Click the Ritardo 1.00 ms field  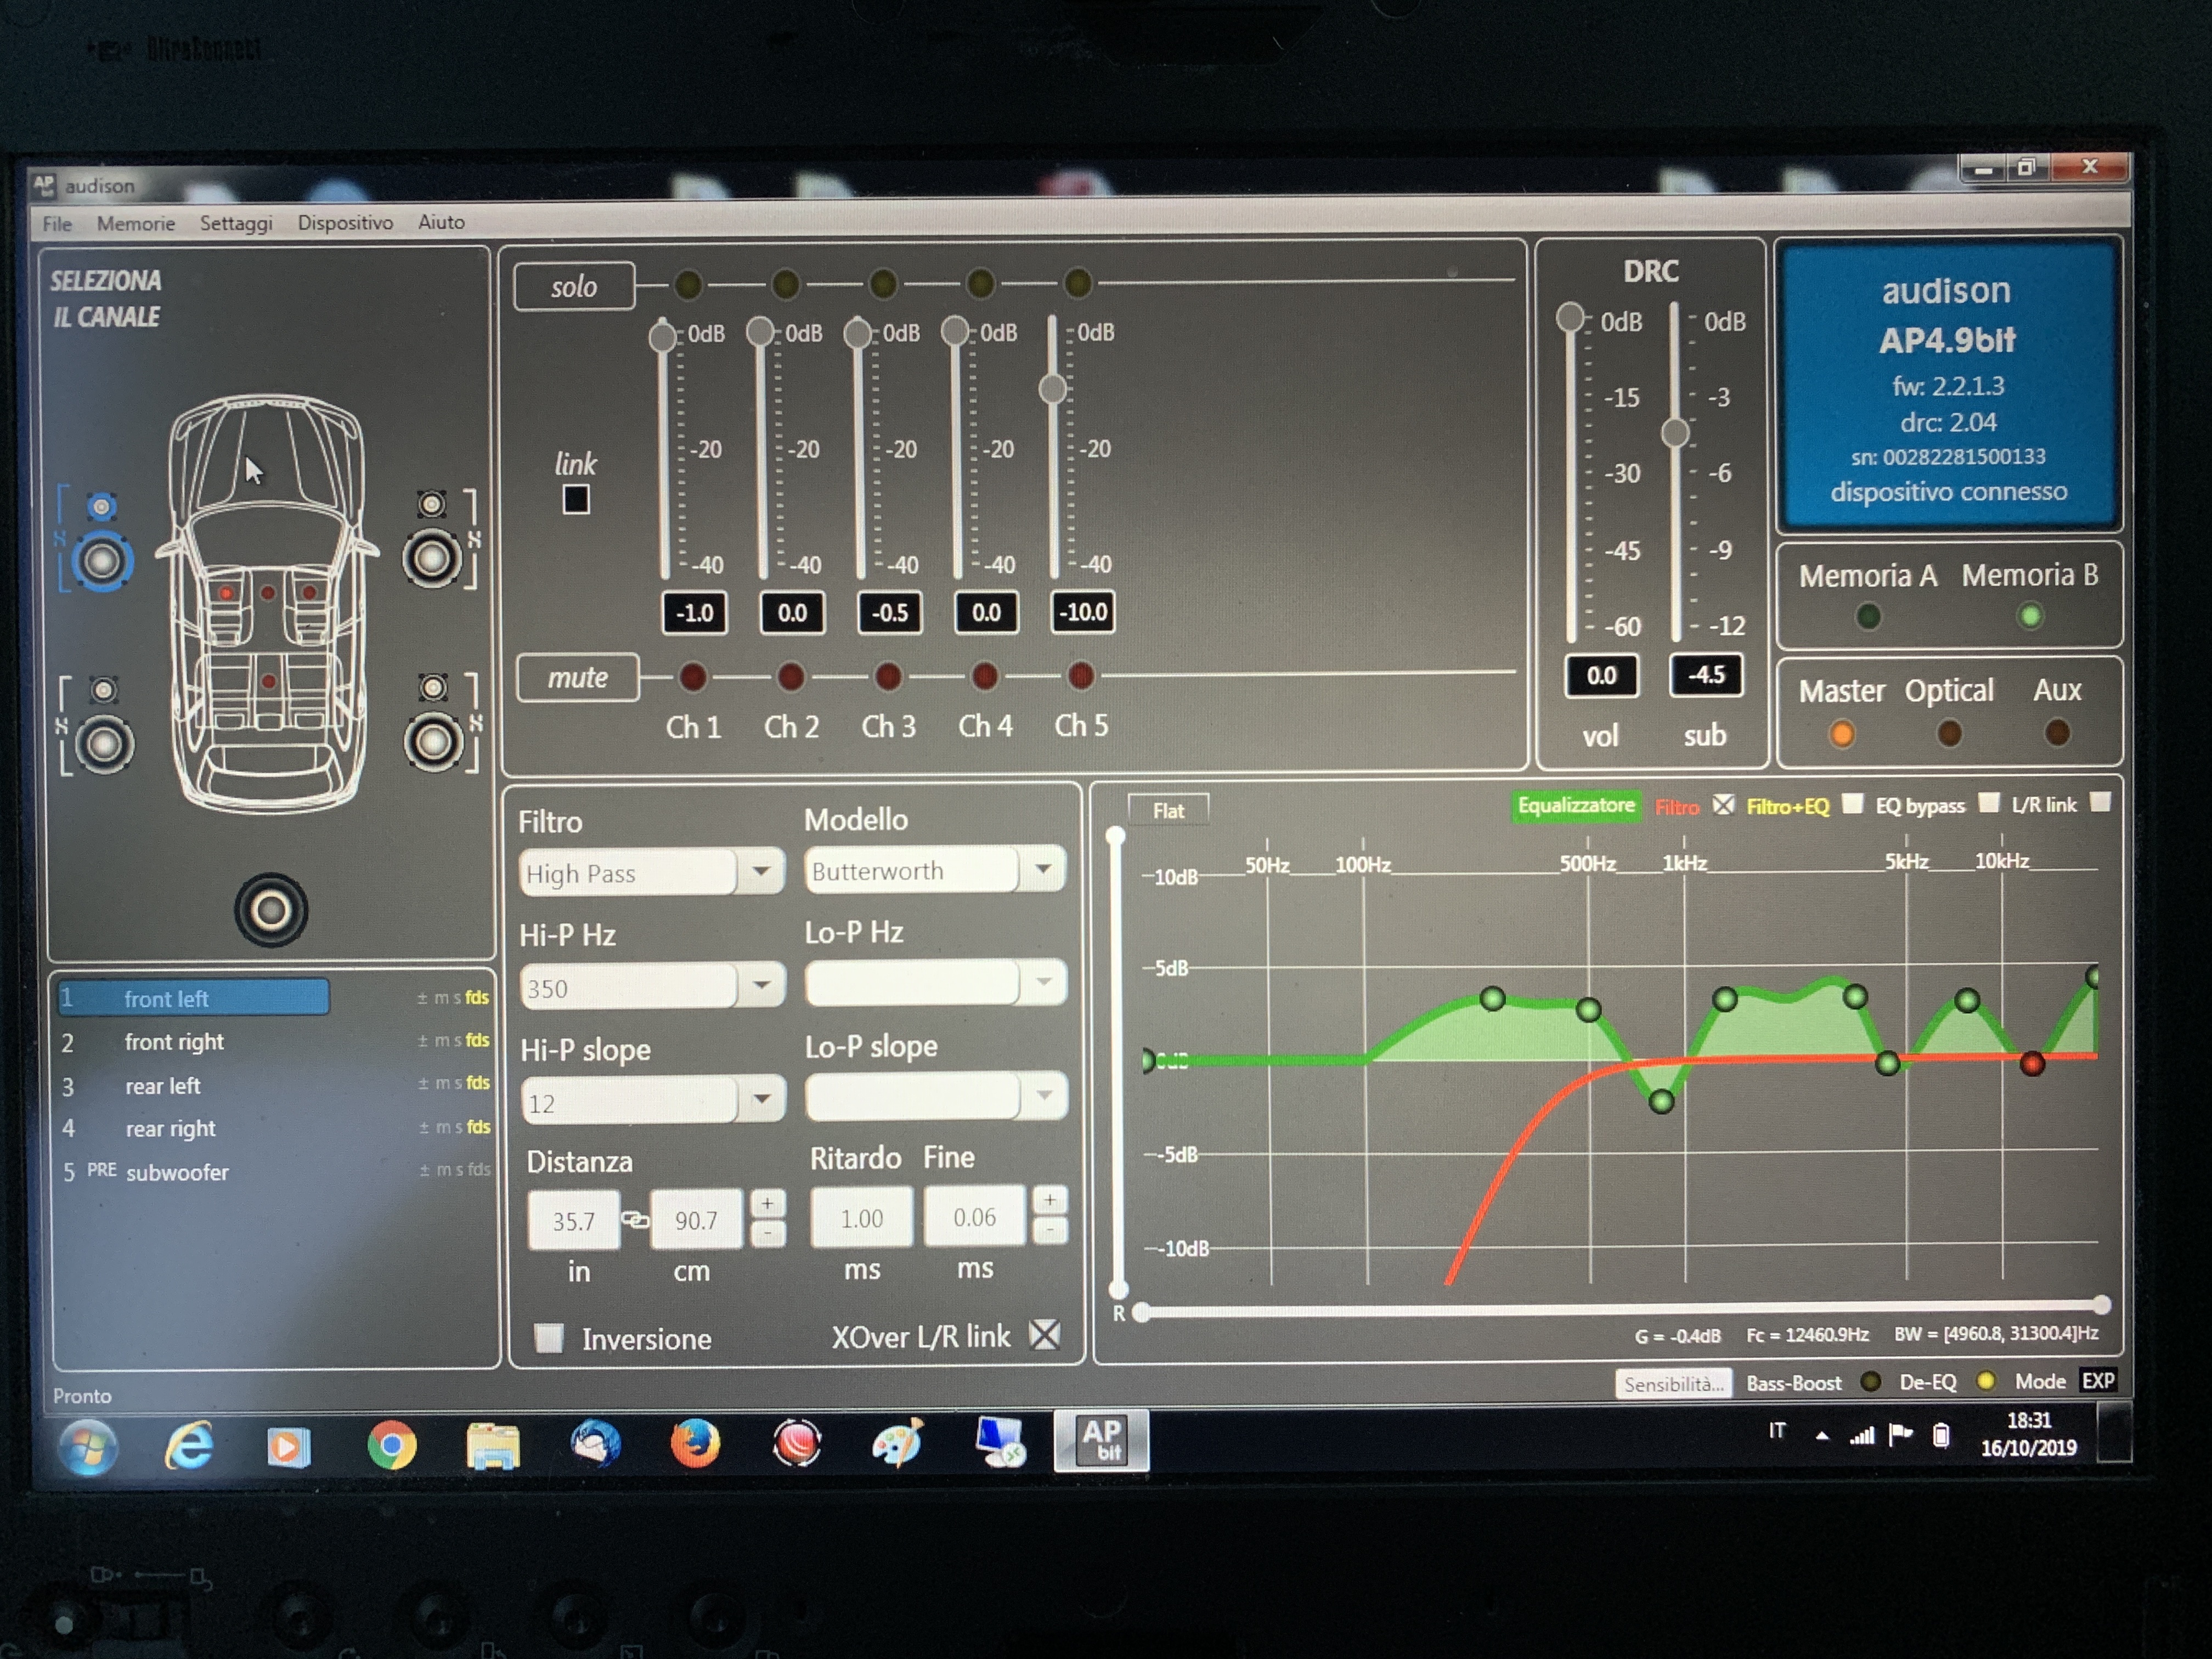[861, 1217]
